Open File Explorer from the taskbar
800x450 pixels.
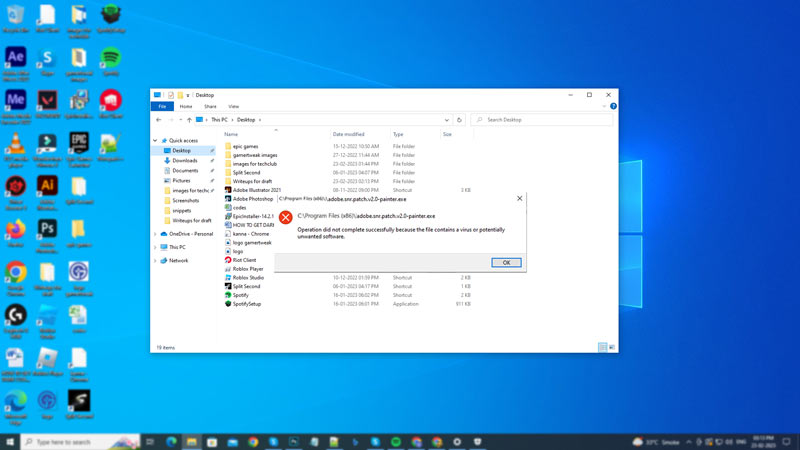[191, 441]
